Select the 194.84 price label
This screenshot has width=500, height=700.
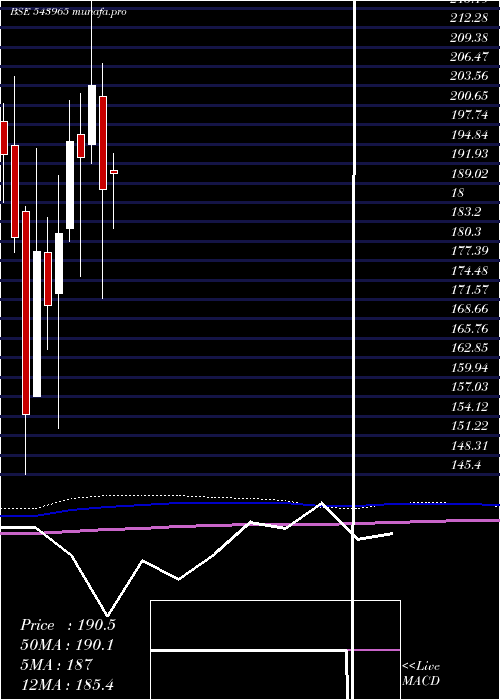click(469, 135)
